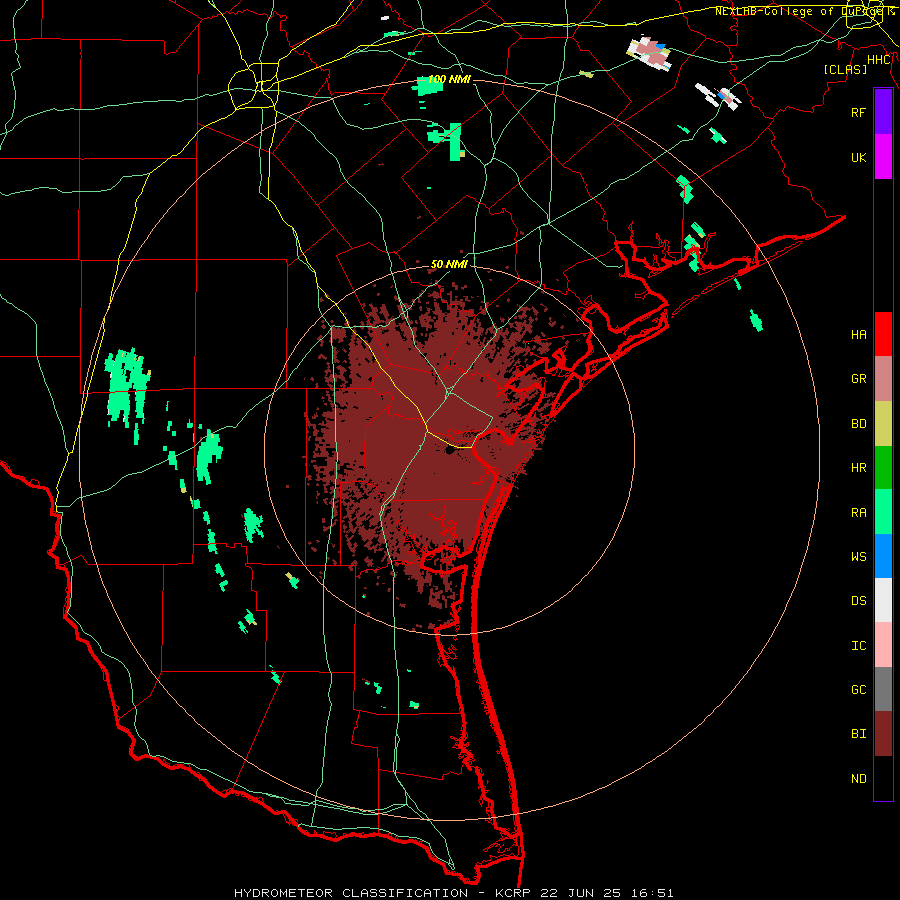Click the IC legend label
The image size is (900, 900).
point(858,645)
